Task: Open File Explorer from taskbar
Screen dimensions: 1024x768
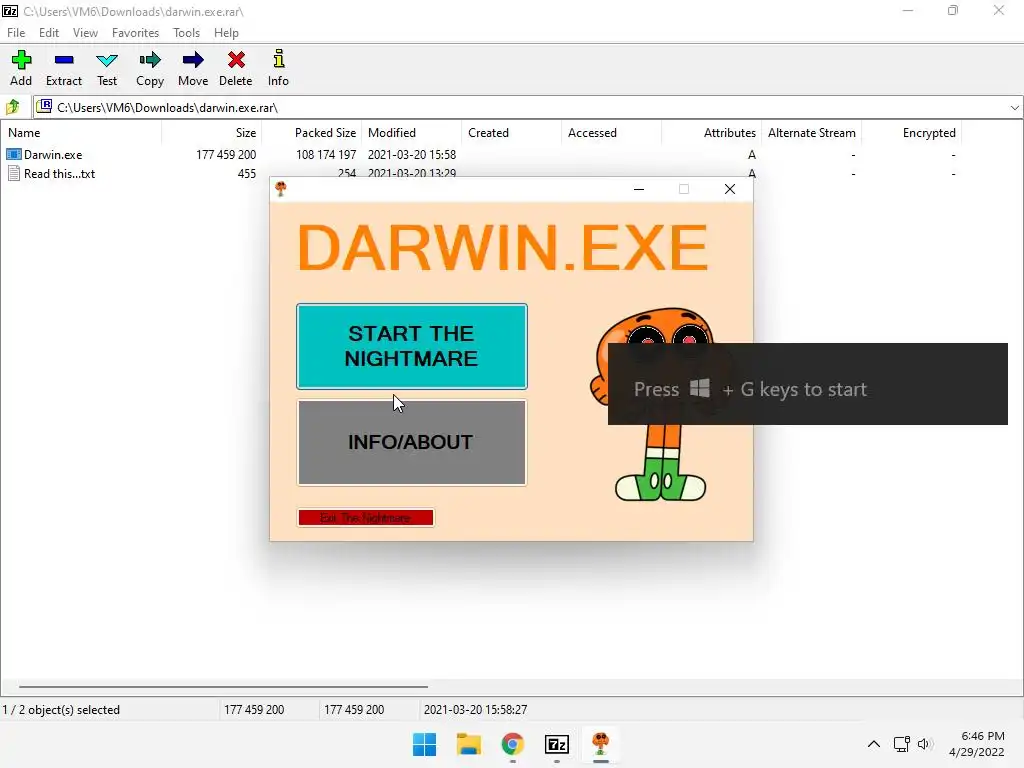Action: pyautogui.click(x=468, y=744)
